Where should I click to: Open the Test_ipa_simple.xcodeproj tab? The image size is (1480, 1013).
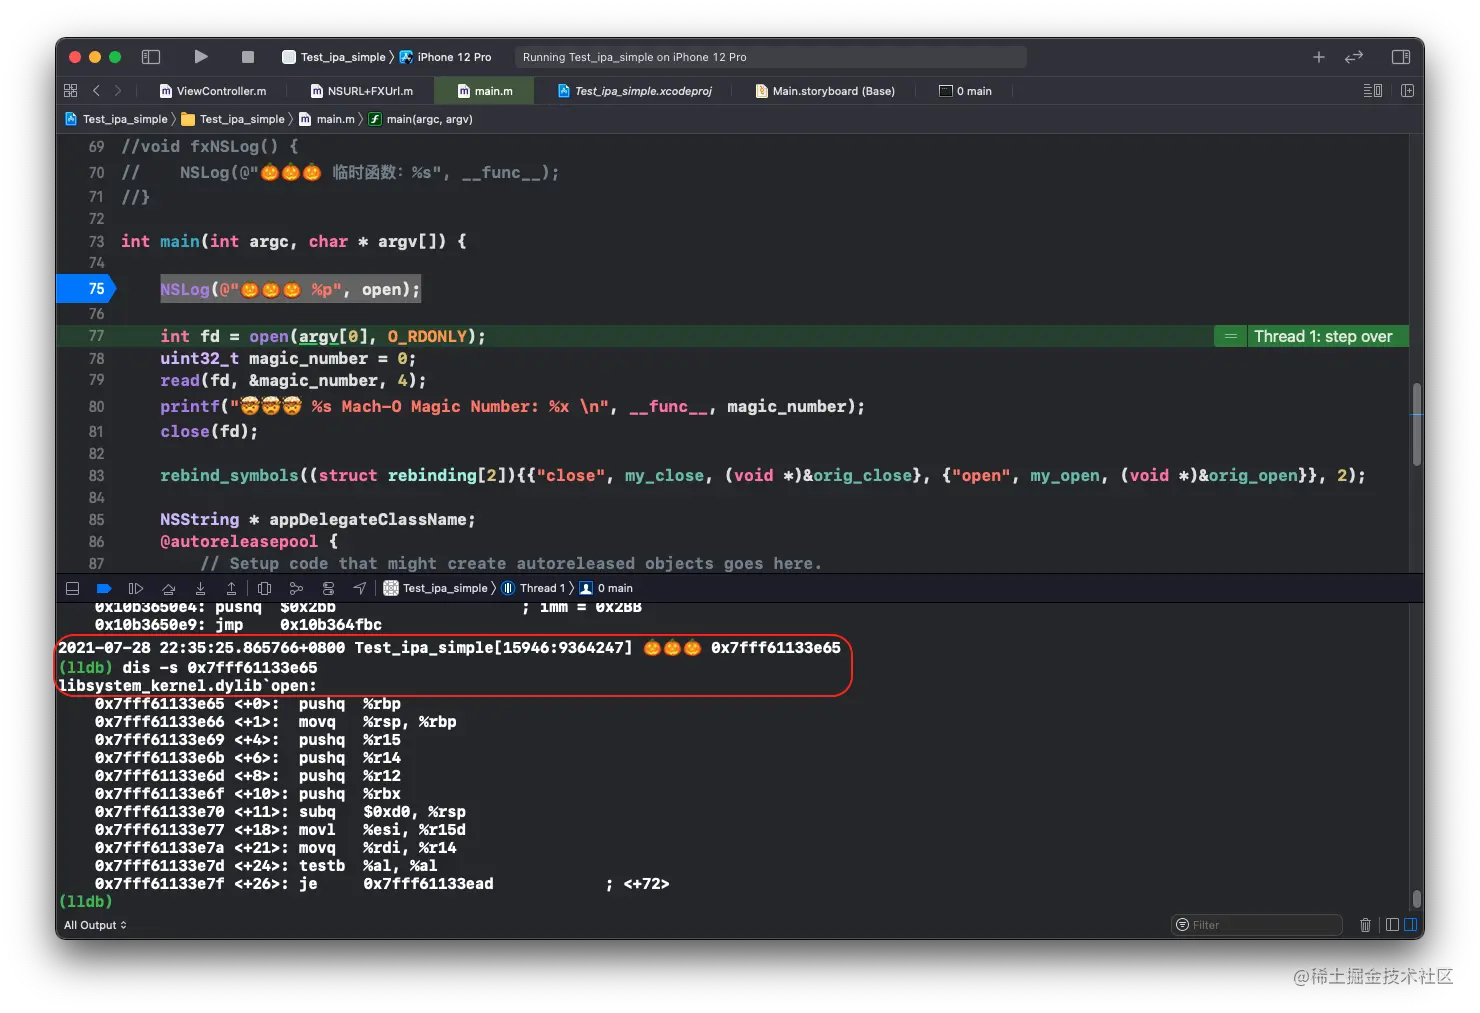point(635,91)
